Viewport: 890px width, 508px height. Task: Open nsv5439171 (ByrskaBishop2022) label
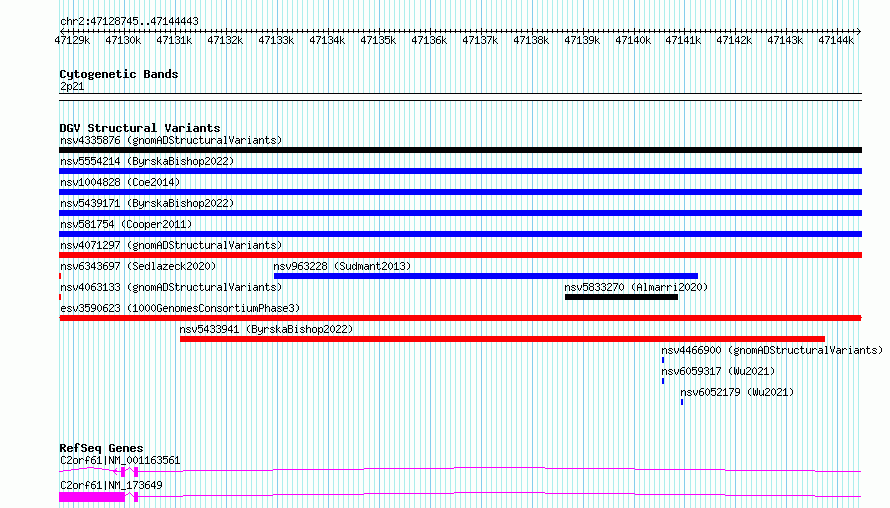coord(147,203)
